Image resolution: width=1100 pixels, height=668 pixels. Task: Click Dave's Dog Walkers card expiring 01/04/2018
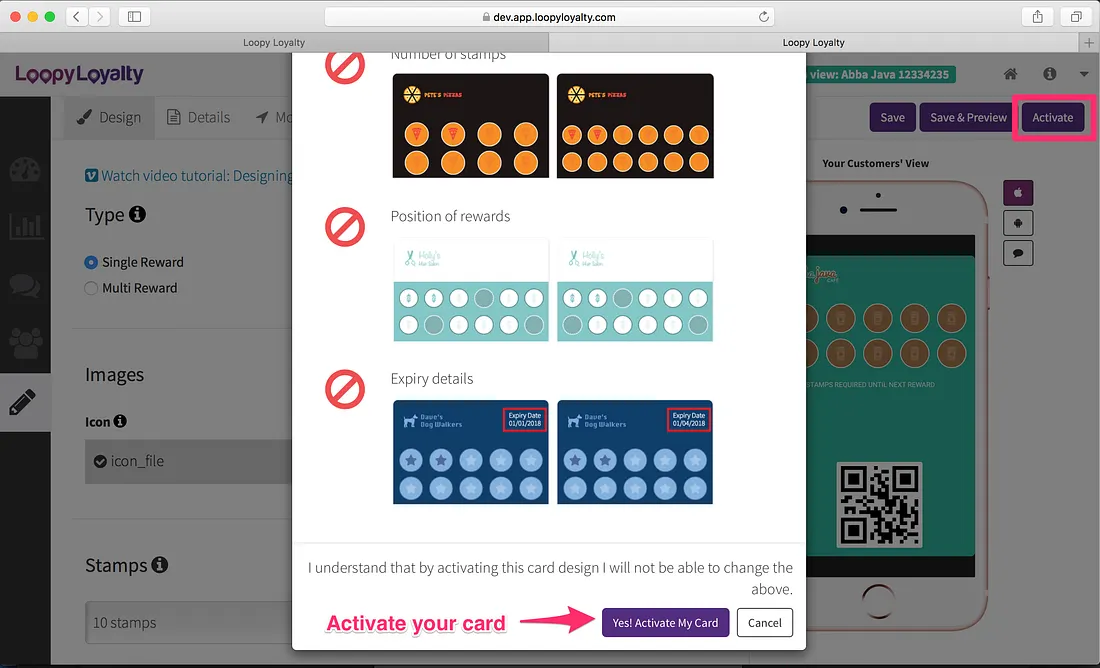(x=635, y=452)
